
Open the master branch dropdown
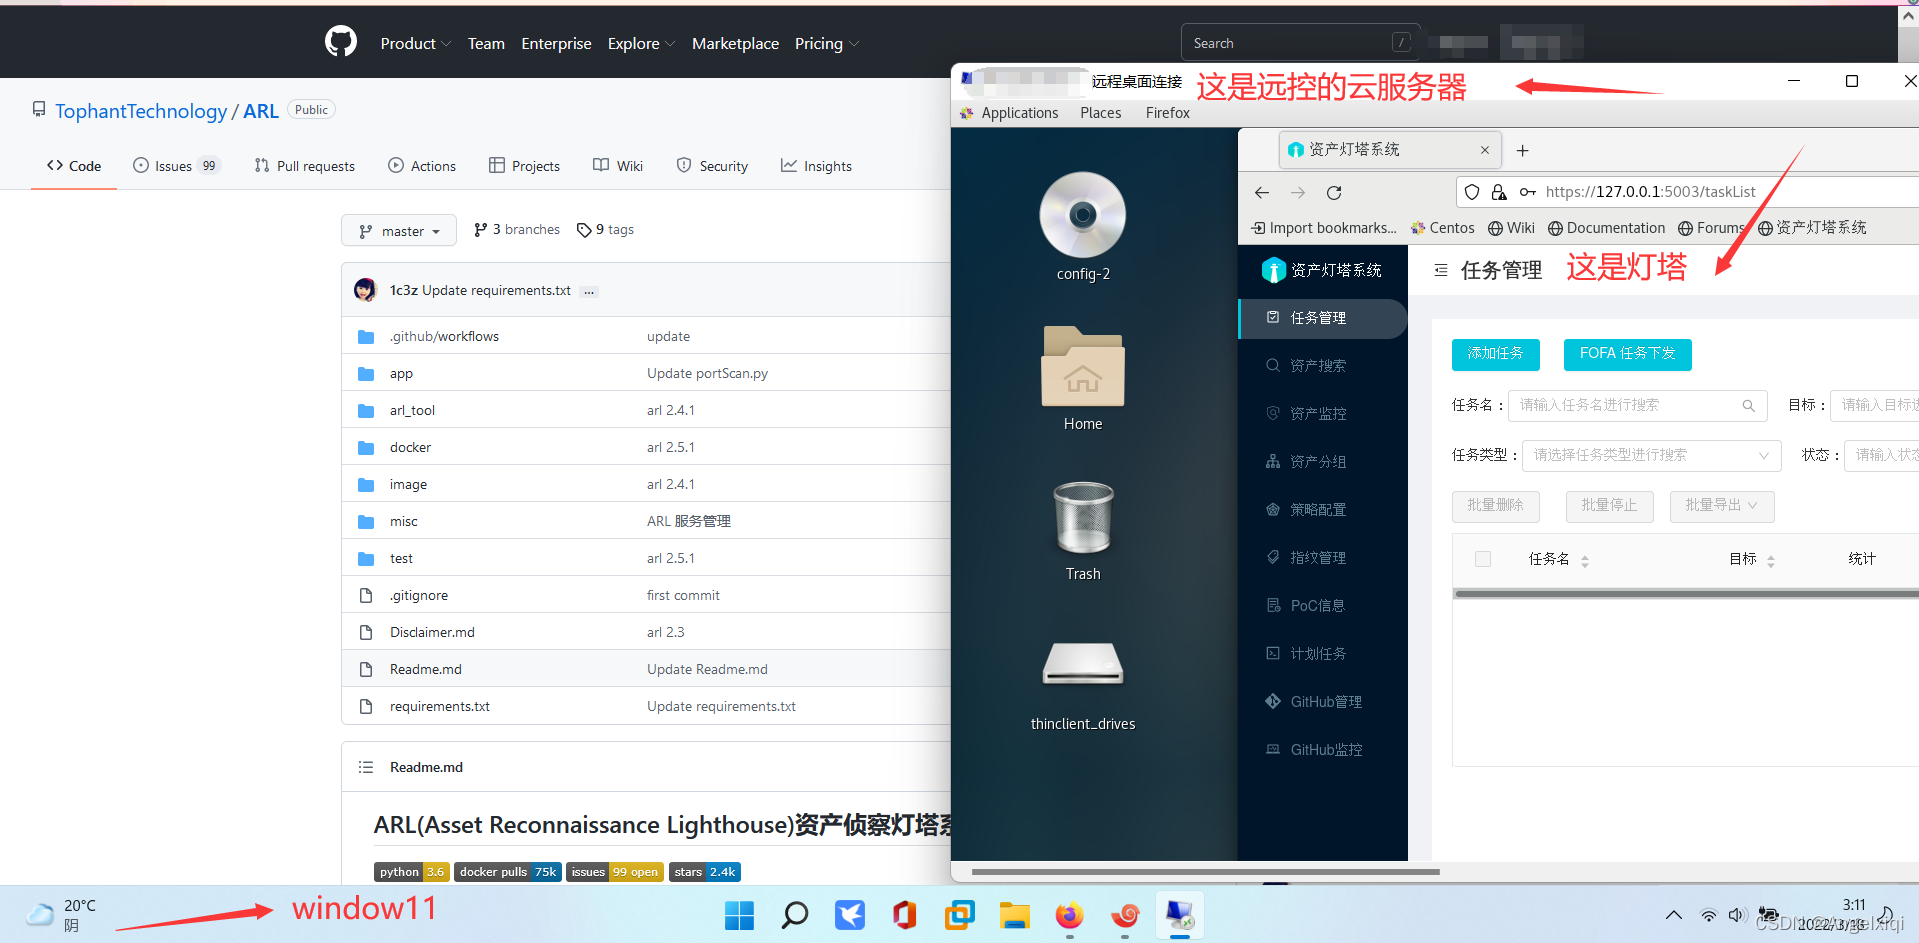click(x=399, y=230)
